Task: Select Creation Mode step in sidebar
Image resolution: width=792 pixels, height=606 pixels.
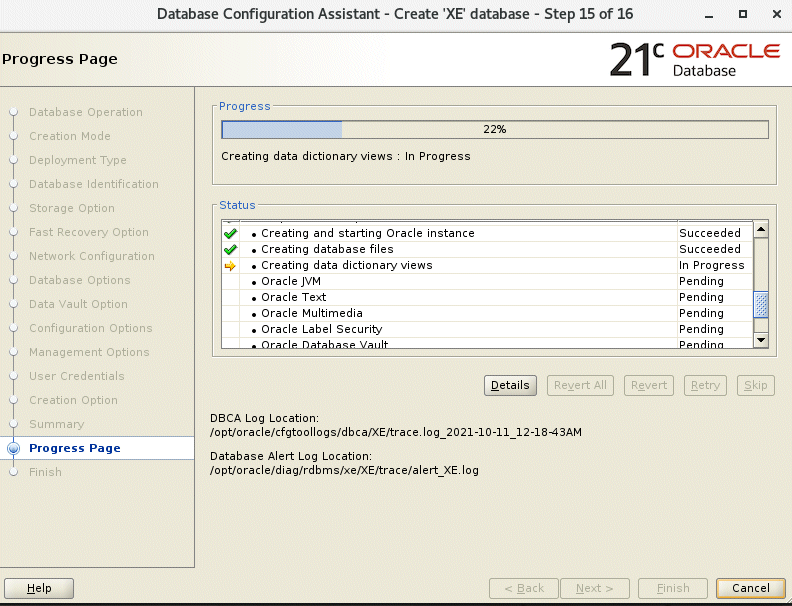Action: tap(70, 136)
